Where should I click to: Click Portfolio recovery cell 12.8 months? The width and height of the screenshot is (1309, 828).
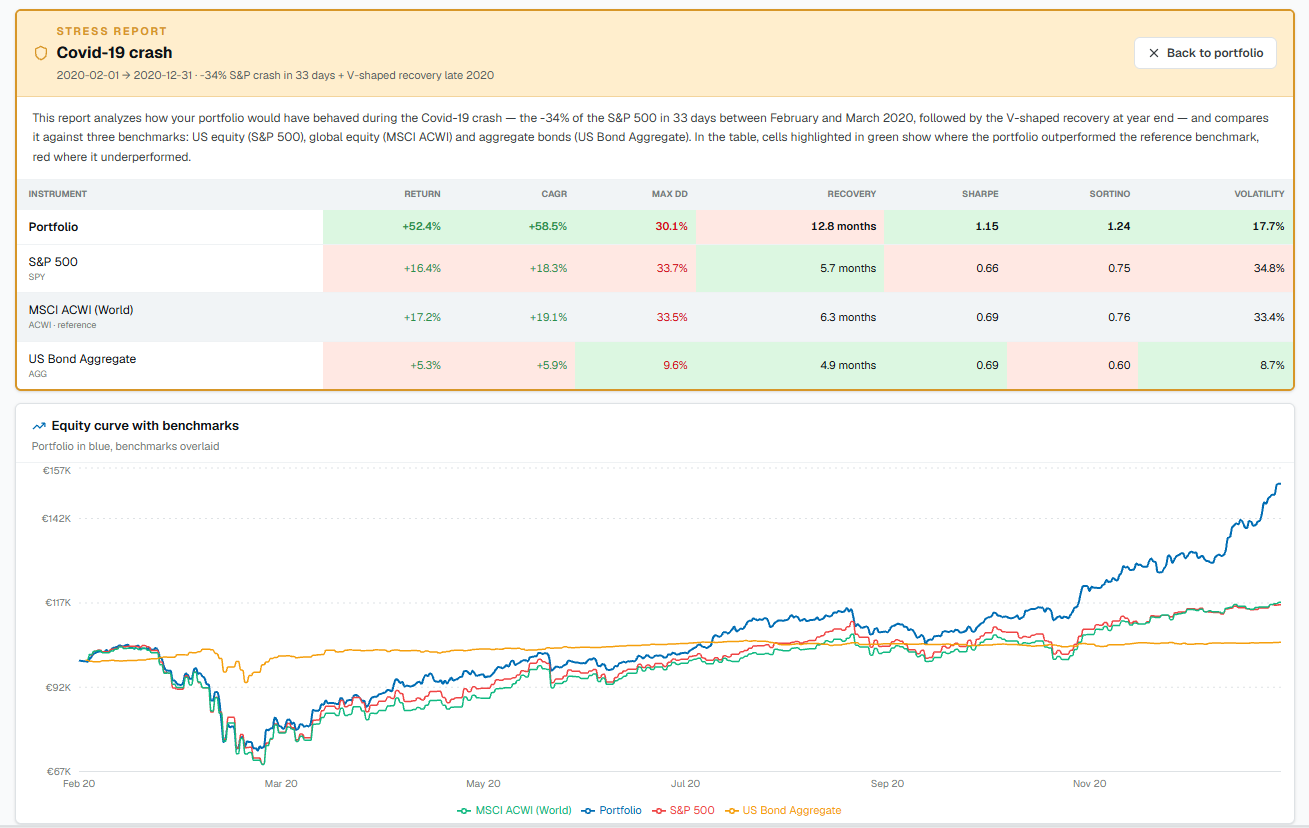pos(843,227)
